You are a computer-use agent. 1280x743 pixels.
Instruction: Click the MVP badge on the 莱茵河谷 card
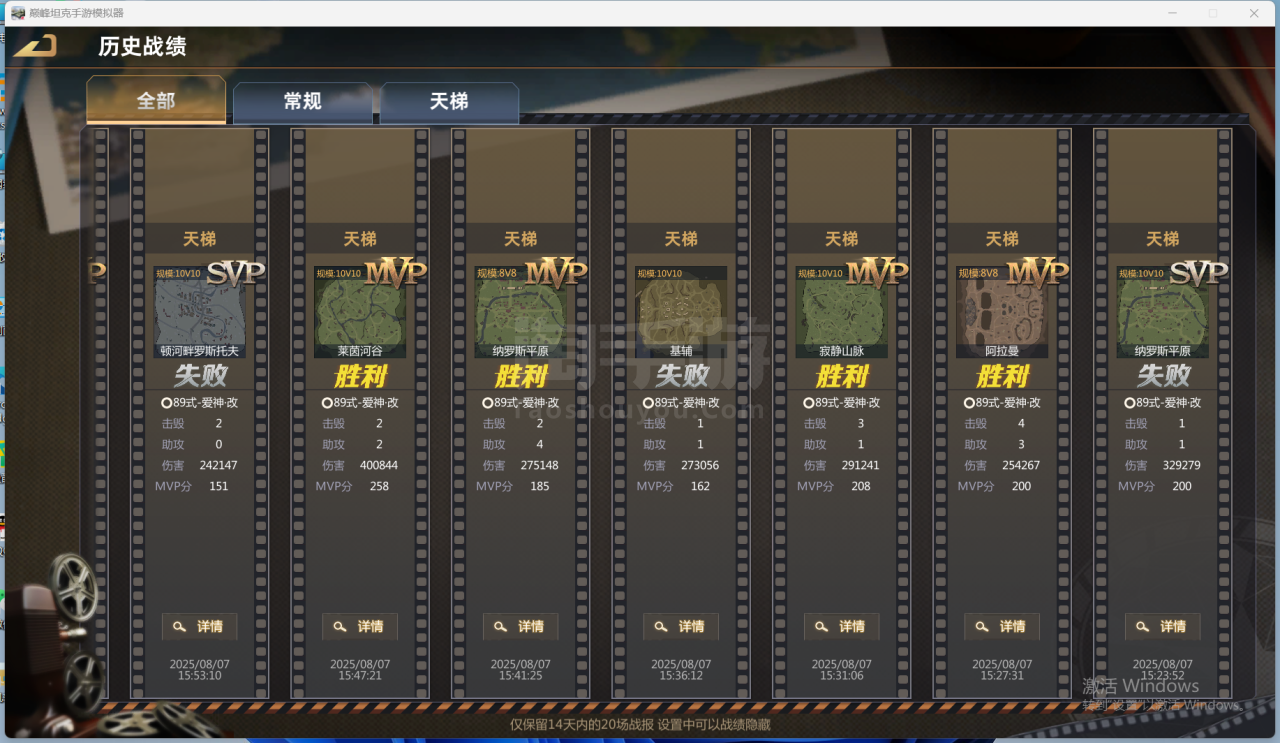[395, 273]
